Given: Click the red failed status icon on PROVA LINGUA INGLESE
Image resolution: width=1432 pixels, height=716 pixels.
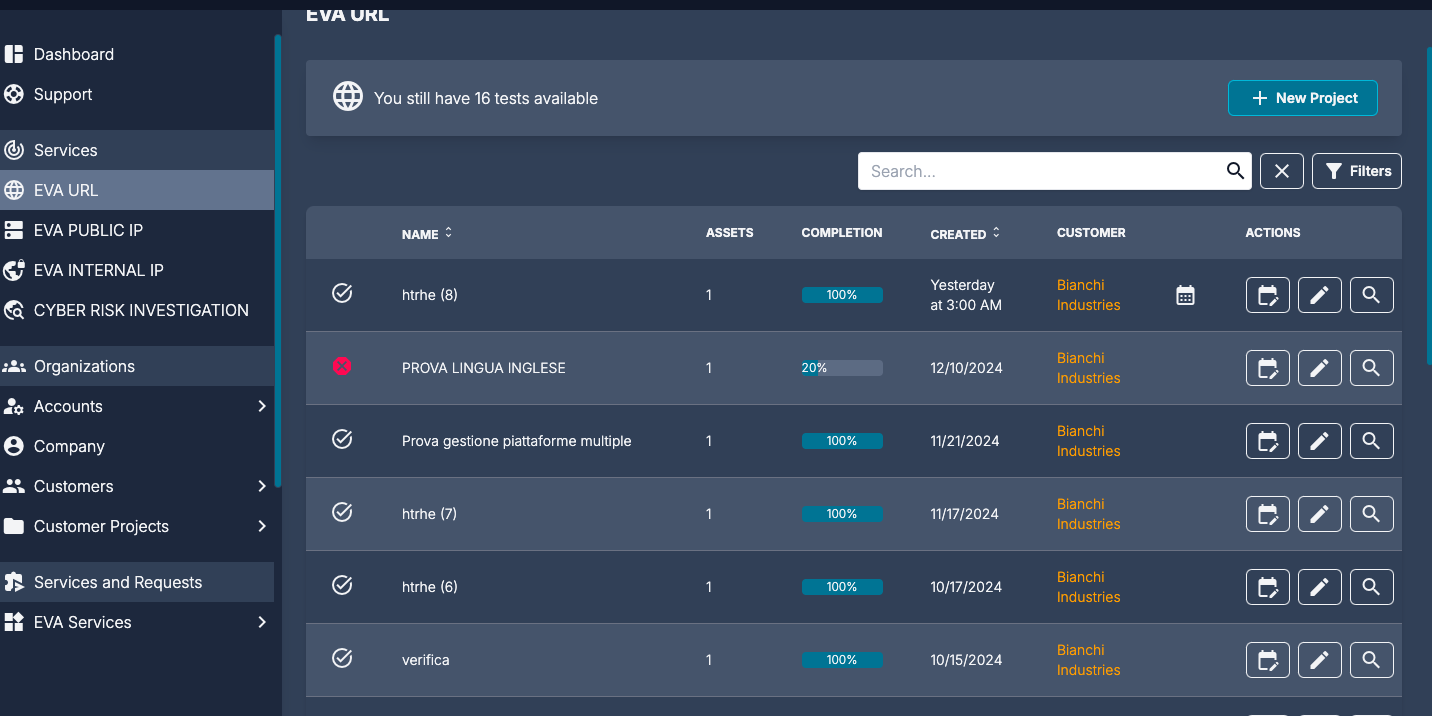Looking at the screenshot, I should tap(342, 366).
